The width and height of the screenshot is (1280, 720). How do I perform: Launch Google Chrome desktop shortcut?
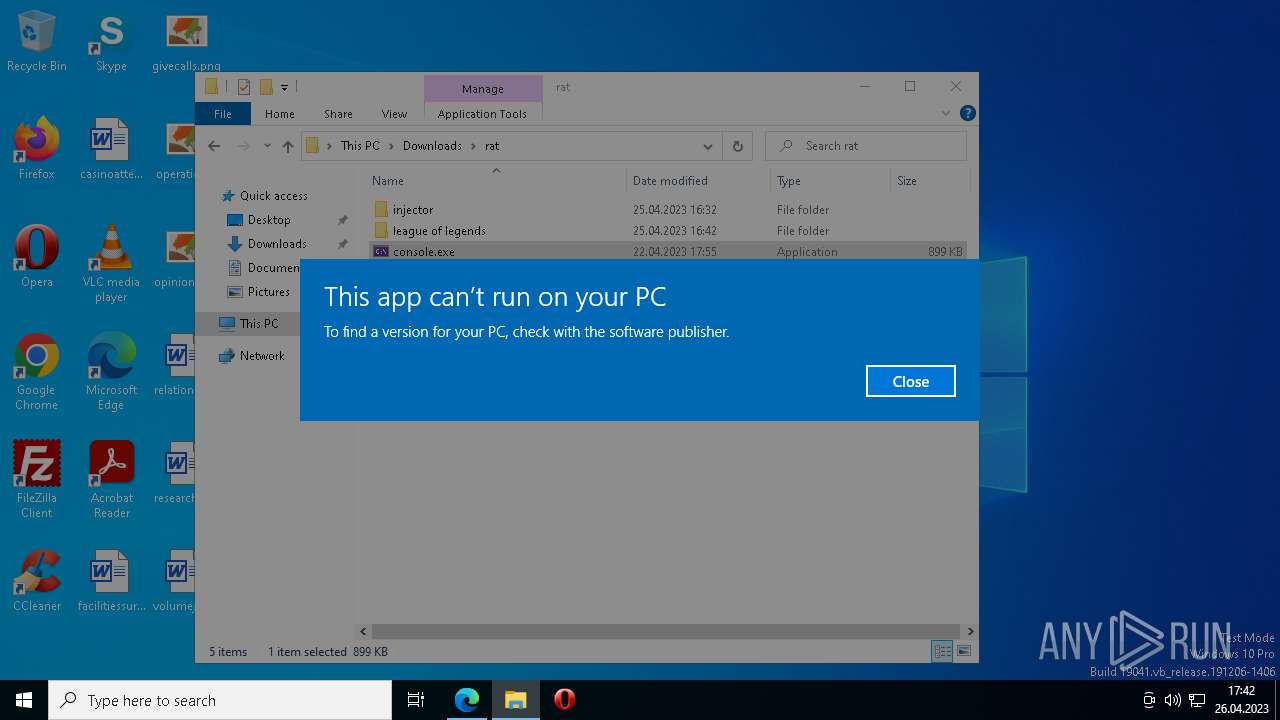[37, 372]
